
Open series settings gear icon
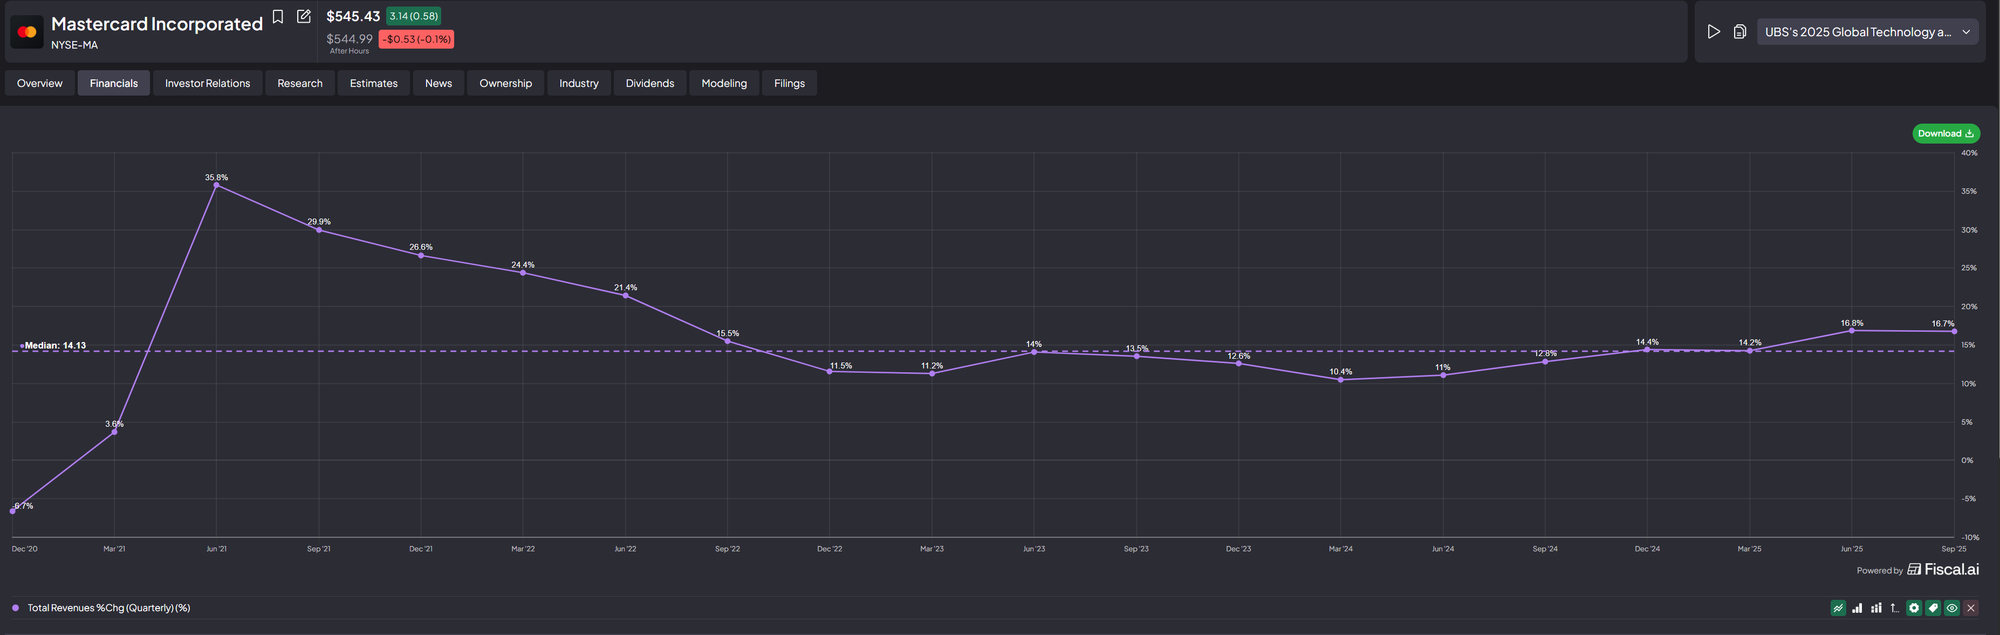point(1914,608)
